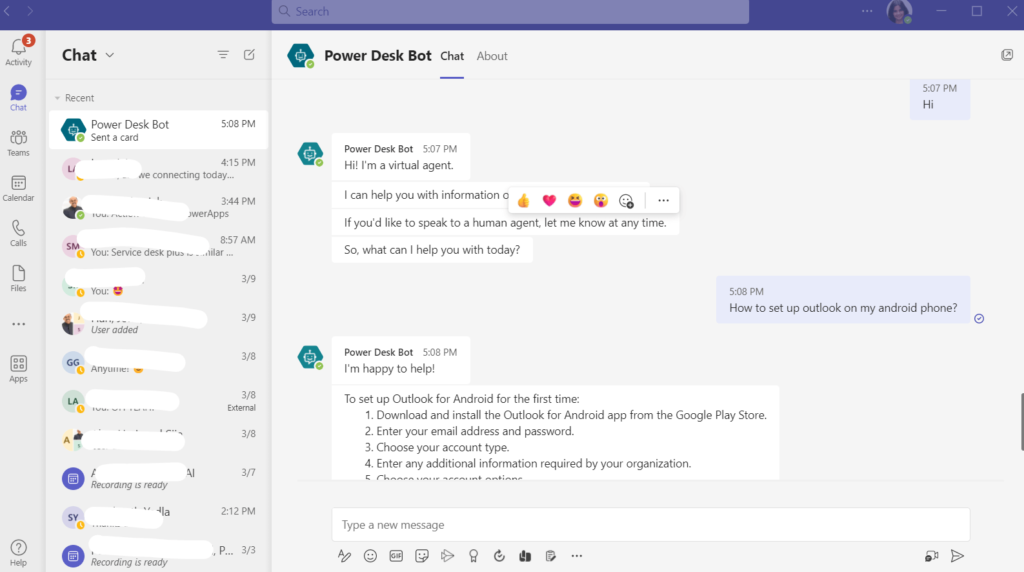Go forward using title bar arrow
The height and width of the screenshot is (572, 1024).
tap(30, 11)
